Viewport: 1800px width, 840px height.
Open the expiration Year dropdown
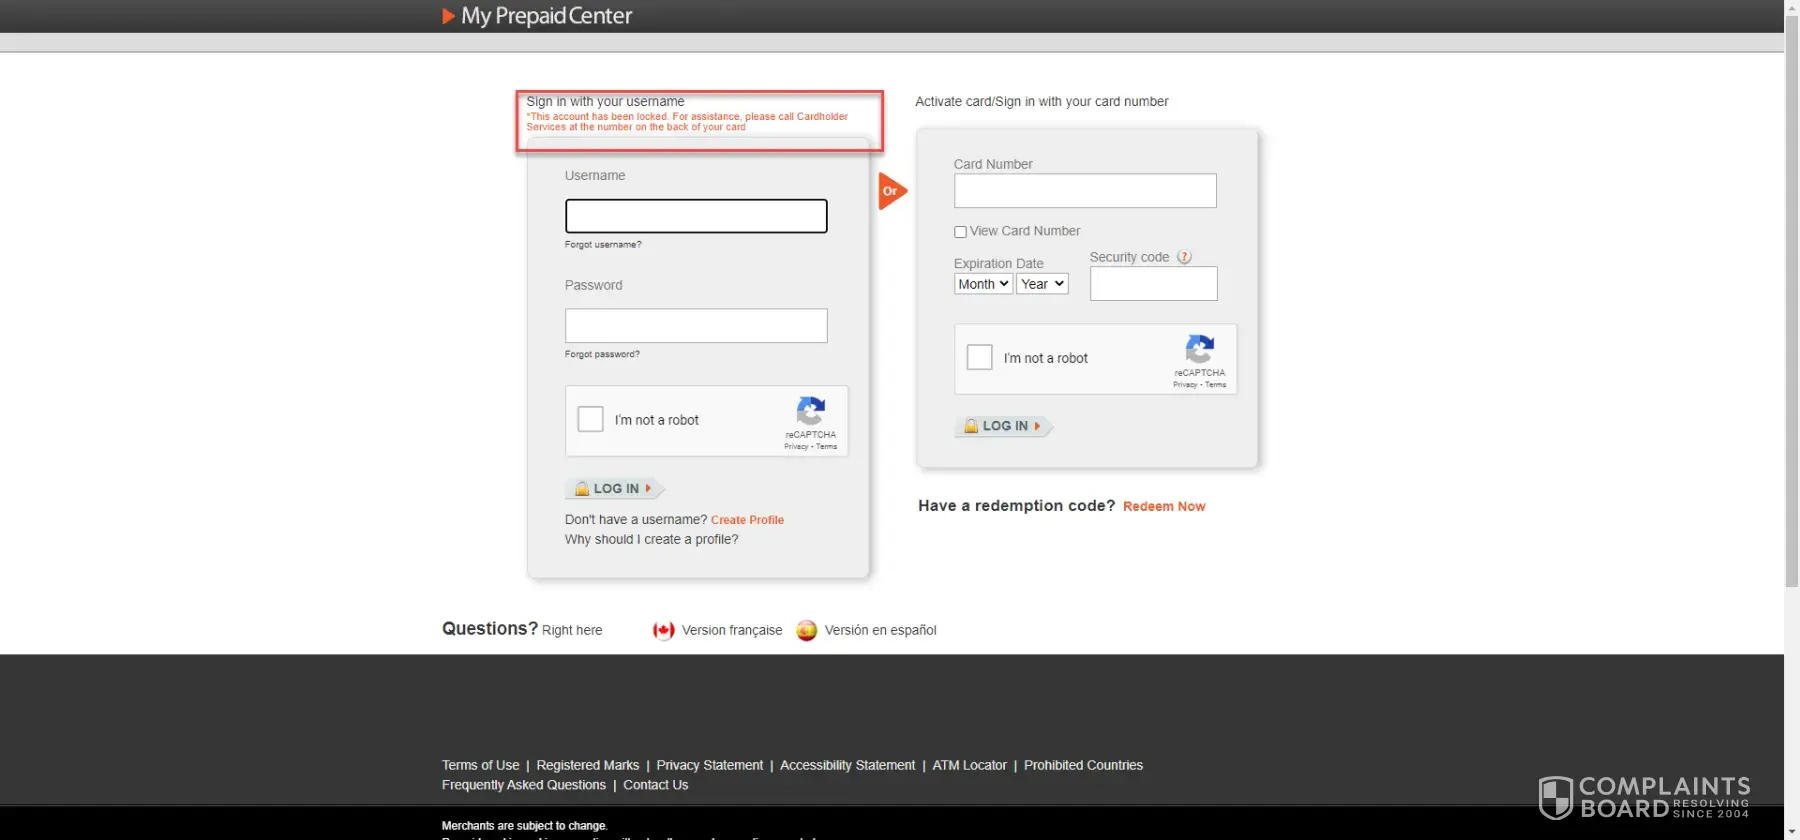(x=1042, y=284)
